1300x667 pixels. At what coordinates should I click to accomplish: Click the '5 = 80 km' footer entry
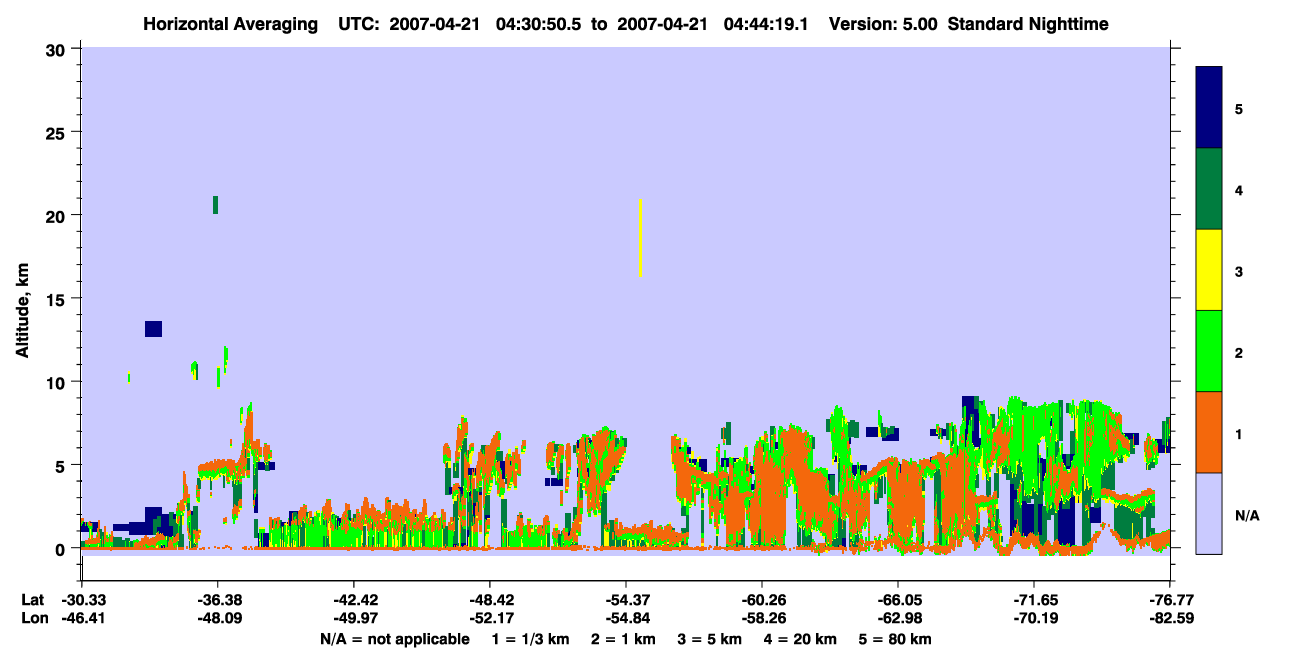(896, 639)
